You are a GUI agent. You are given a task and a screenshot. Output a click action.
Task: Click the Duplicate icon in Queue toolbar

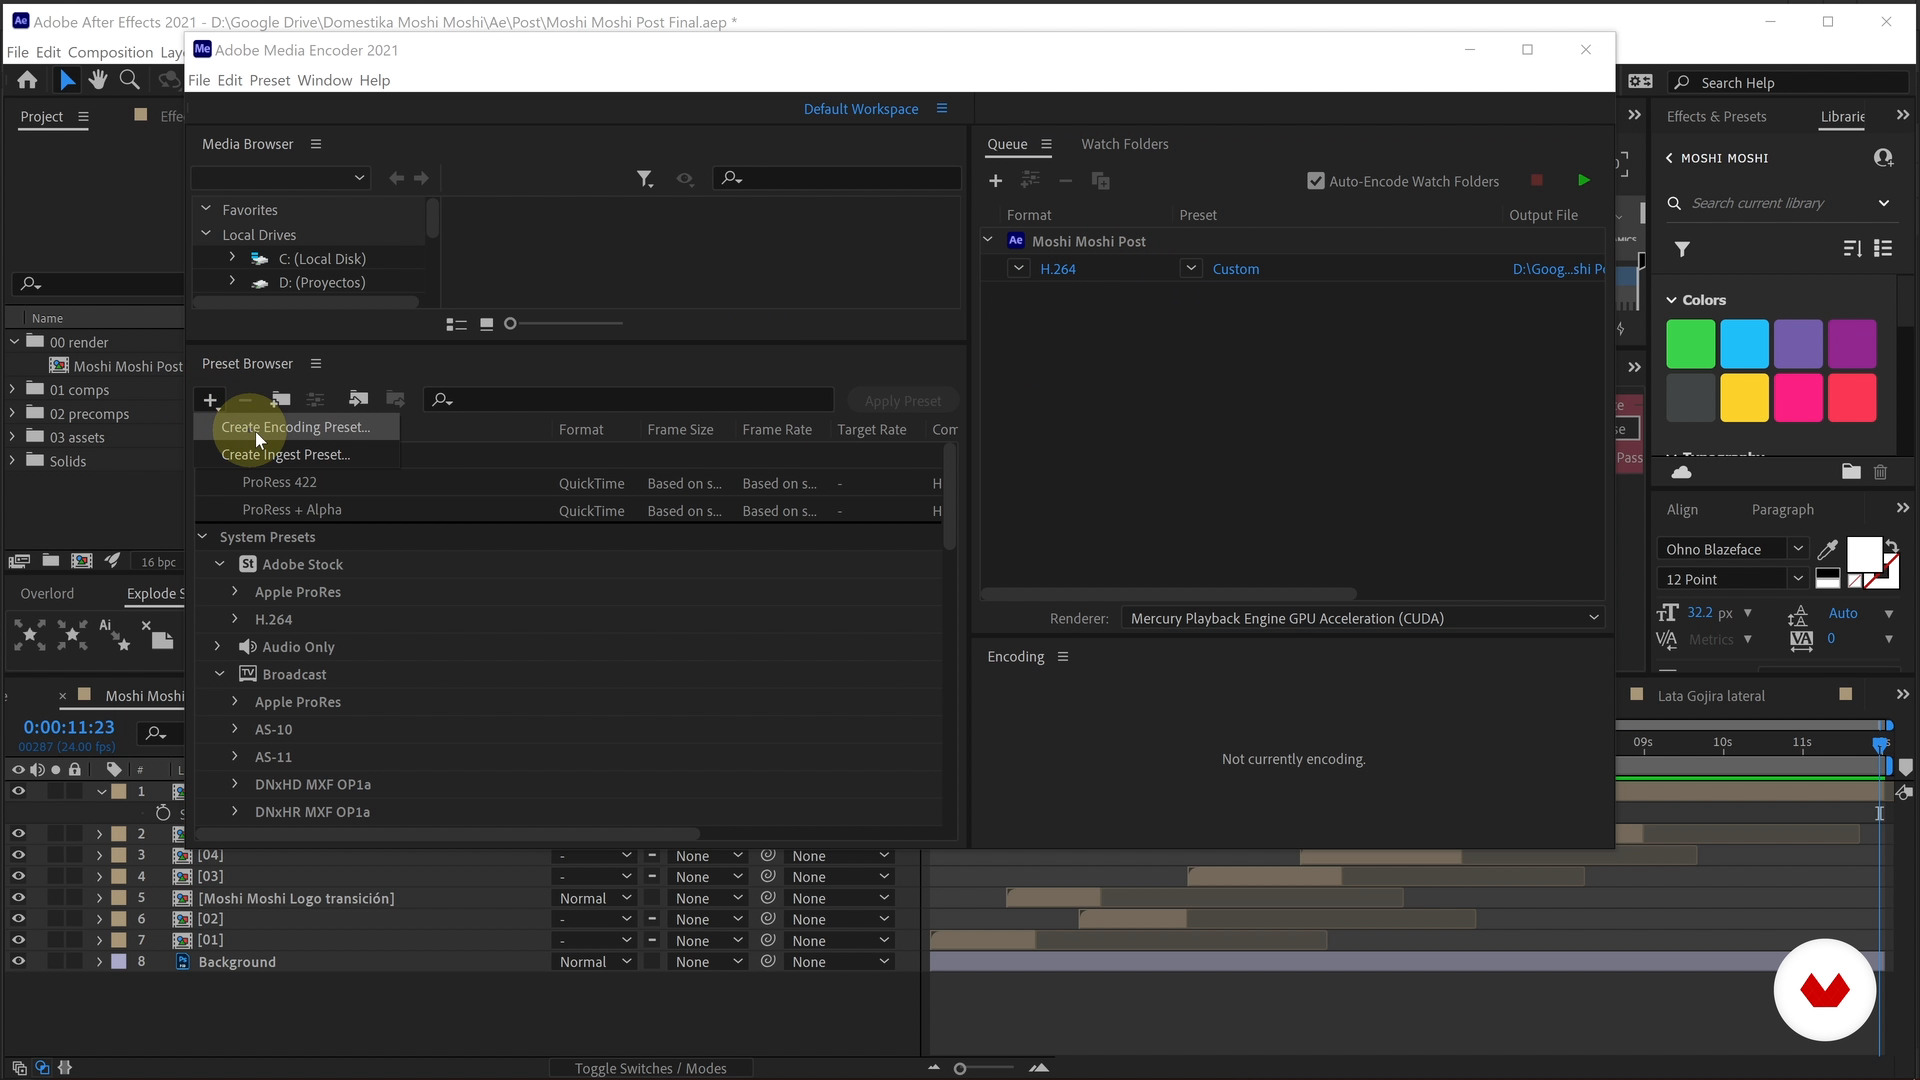pyautogui.click(x=1100, y=181)
